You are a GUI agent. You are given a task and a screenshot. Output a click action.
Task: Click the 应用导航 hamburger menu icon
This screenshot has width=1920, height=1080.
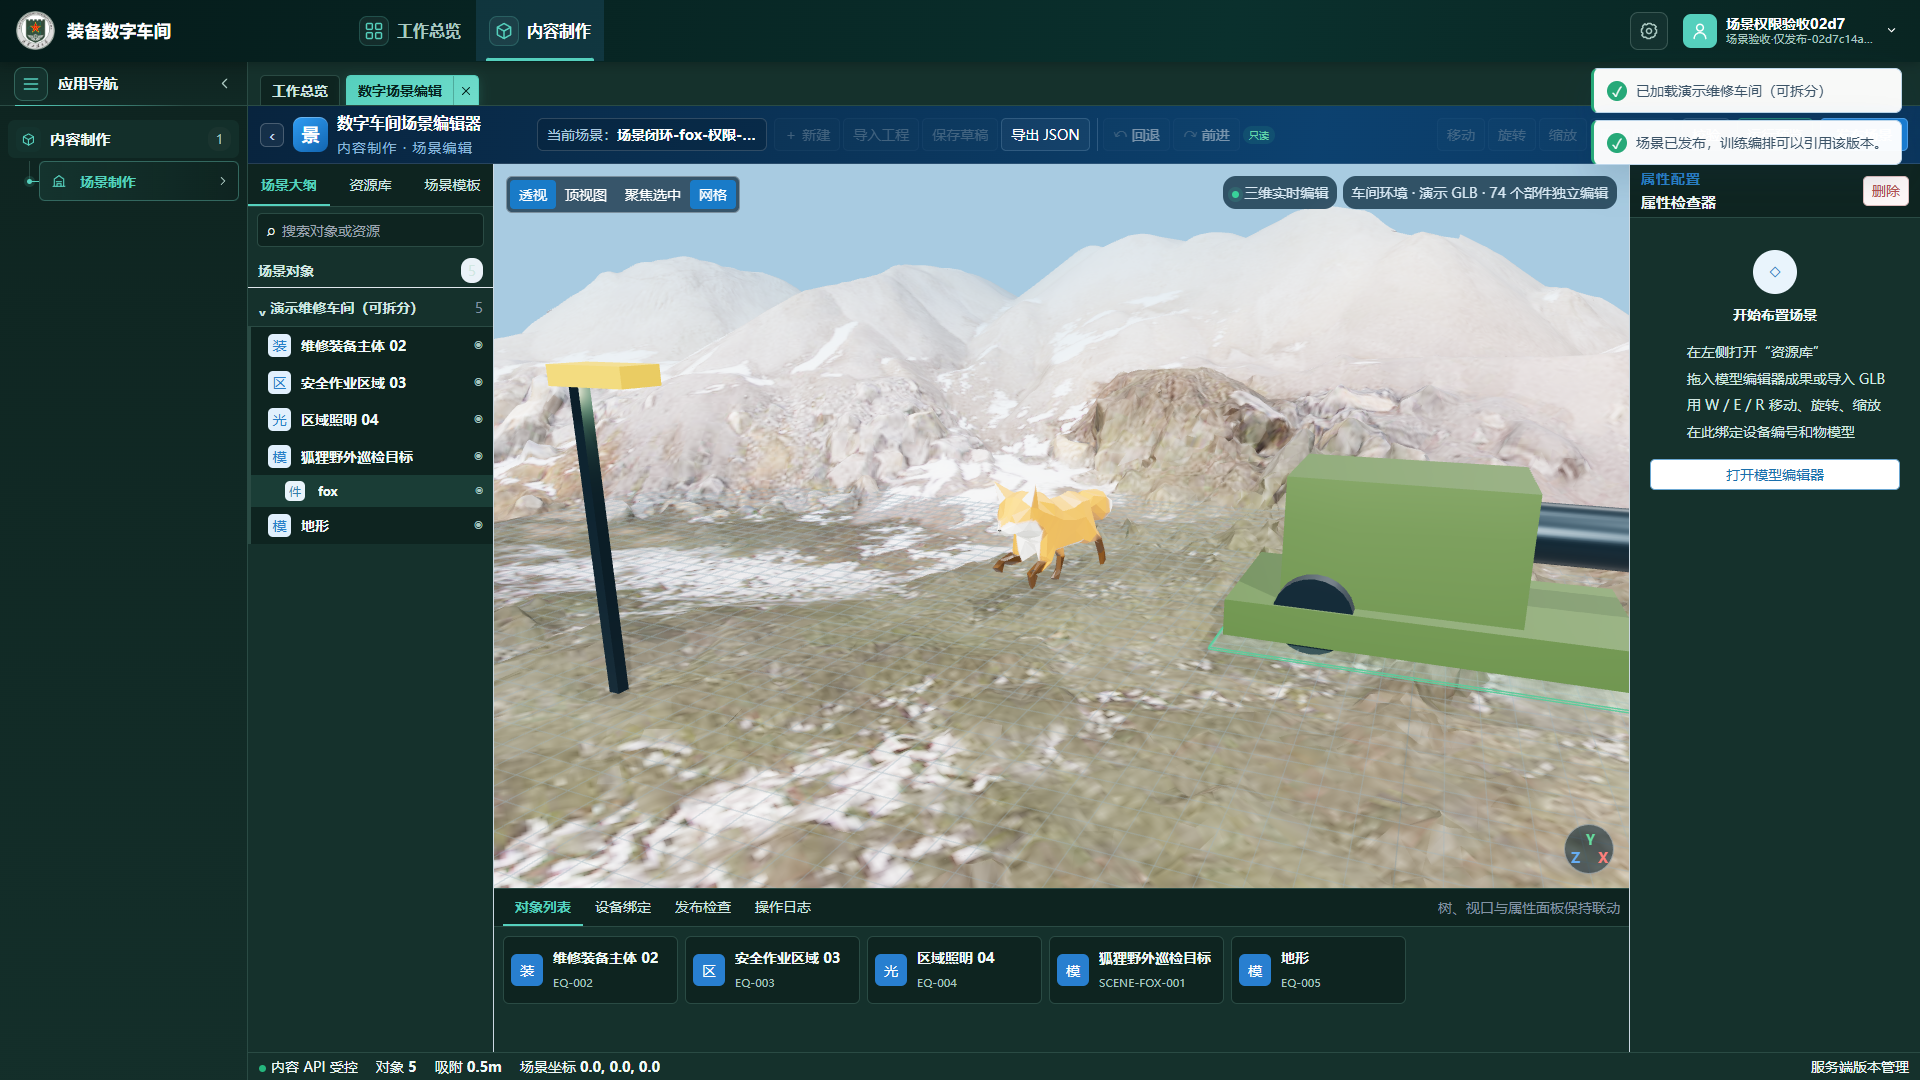tap(31, 84)
